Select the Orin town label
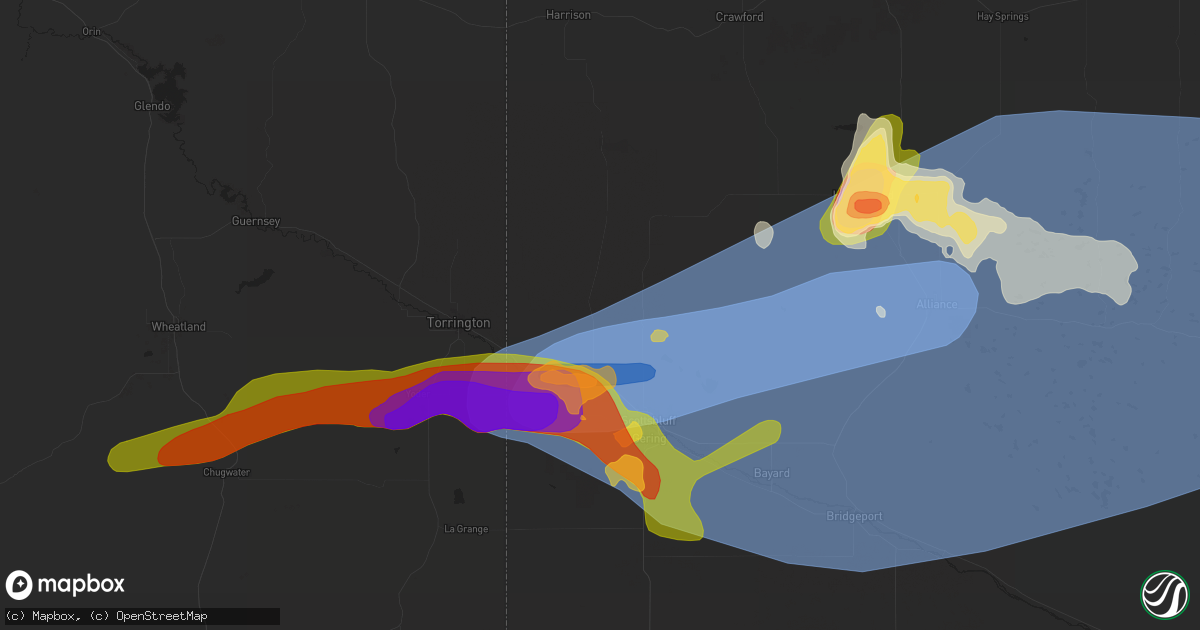The image size is (1200, 630). point(92,32)
